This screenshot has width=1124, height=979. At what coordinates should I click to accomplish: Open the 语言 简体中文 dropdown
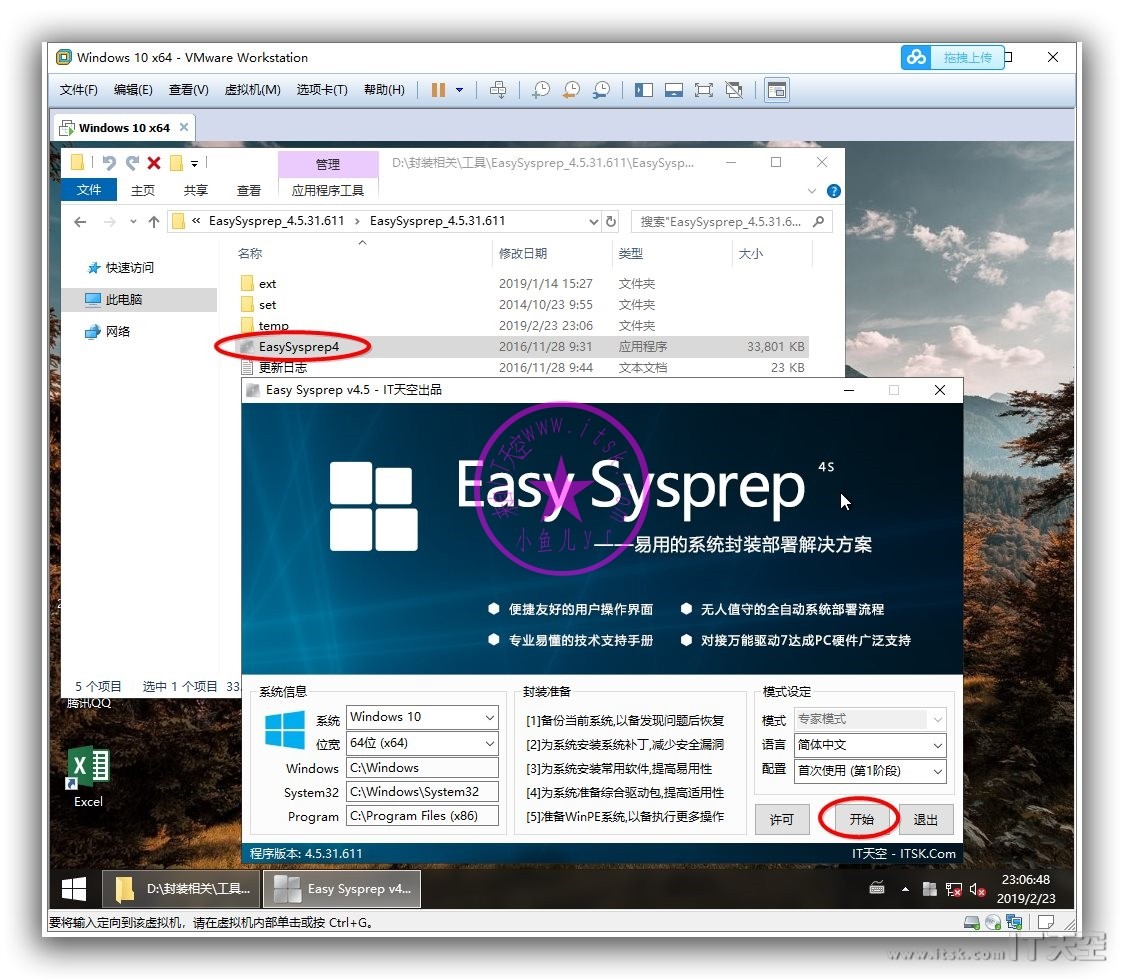click(870, 745)
